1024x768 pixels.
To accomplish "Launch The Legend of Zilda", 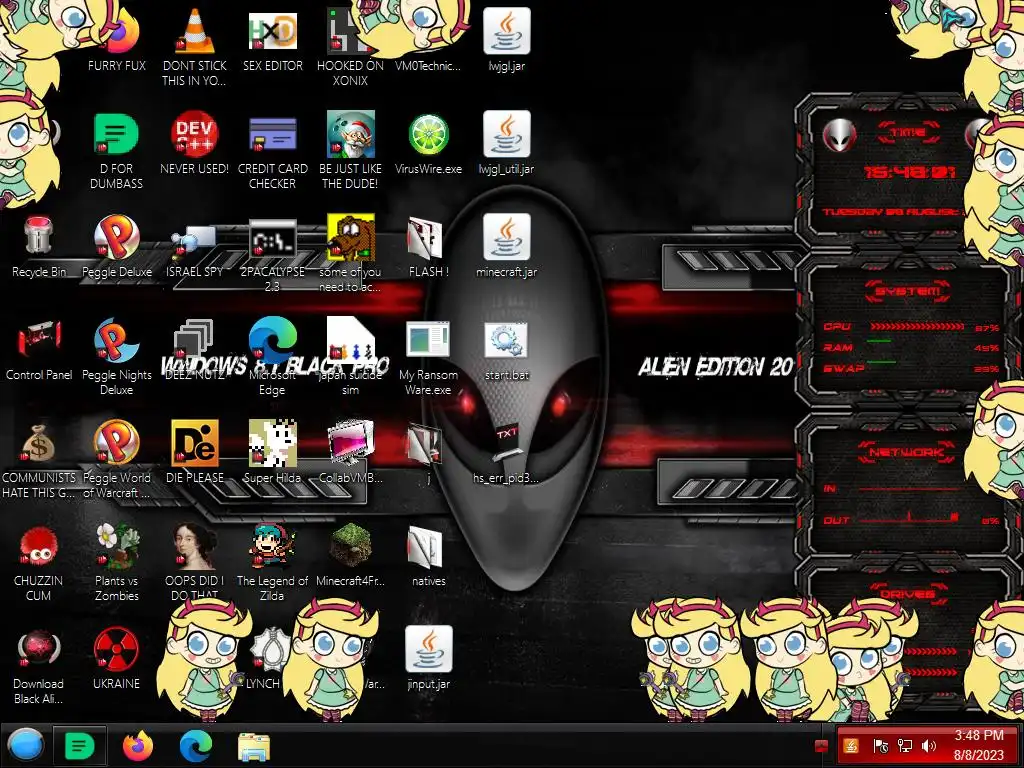I will click(272, 546).
